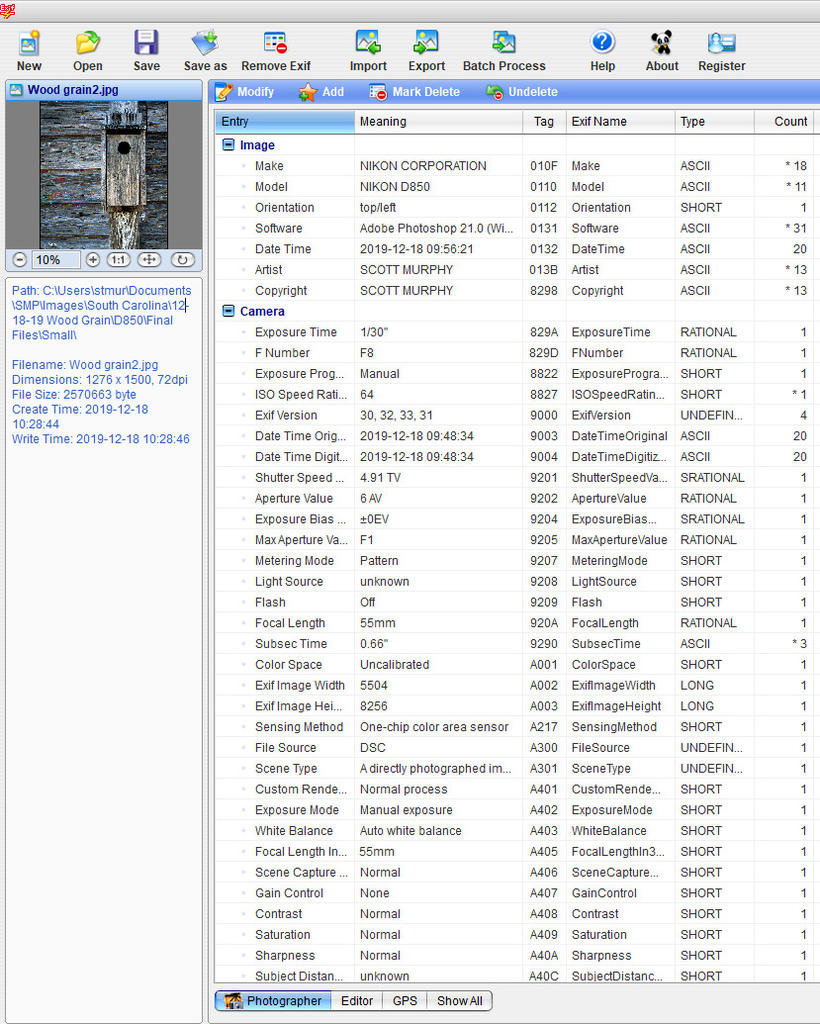Click the New file toolbar icon
The height and width of the screenshot is (1024, 820).
[29, 44]
